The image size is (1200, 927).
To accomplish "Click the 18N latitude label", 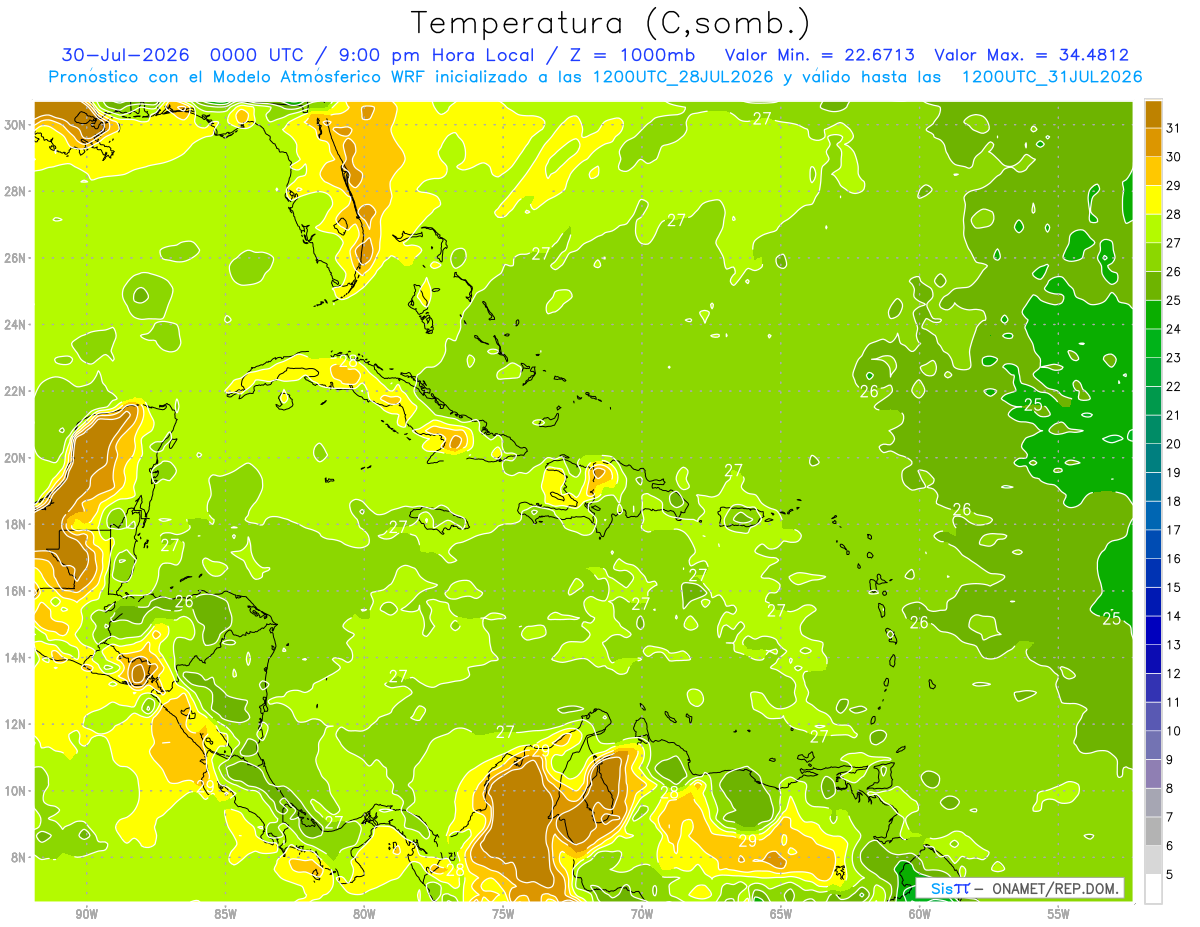I will (x=16, y=524).
